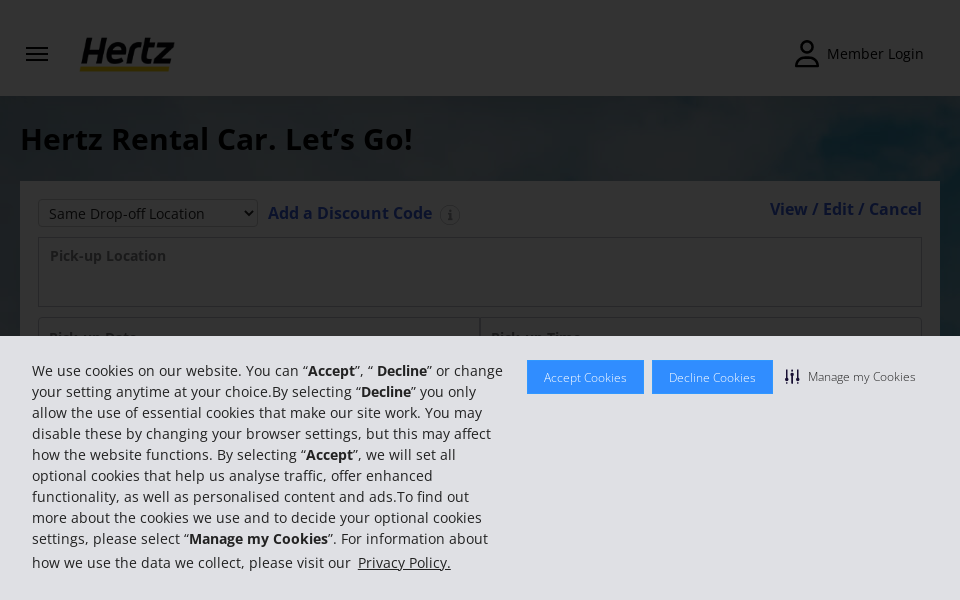The width and height of the screenshot is (960, 600).
Task: Click the Member Login person icon
Action: (x=807, y=53)
